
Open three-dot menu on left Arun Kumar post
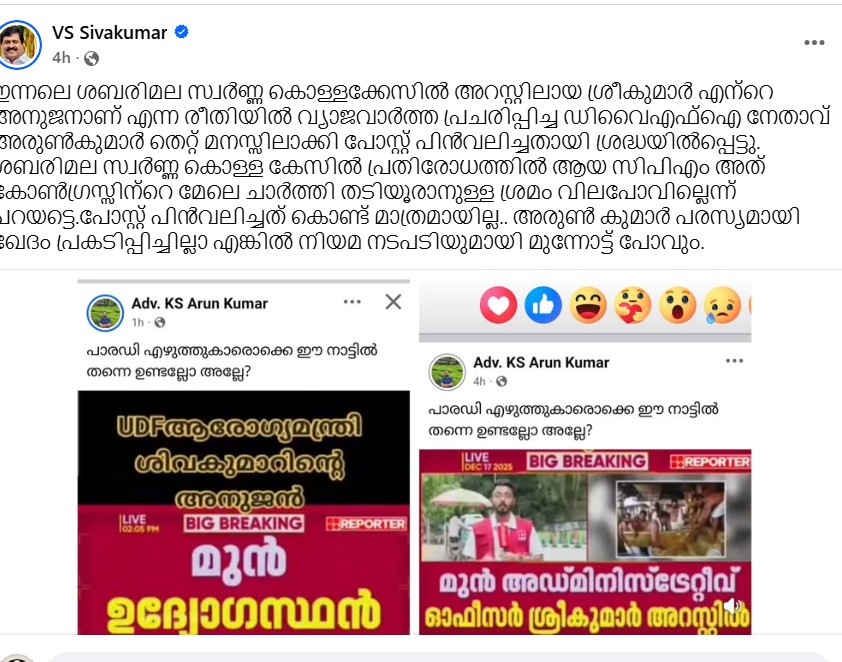point(352,302)
